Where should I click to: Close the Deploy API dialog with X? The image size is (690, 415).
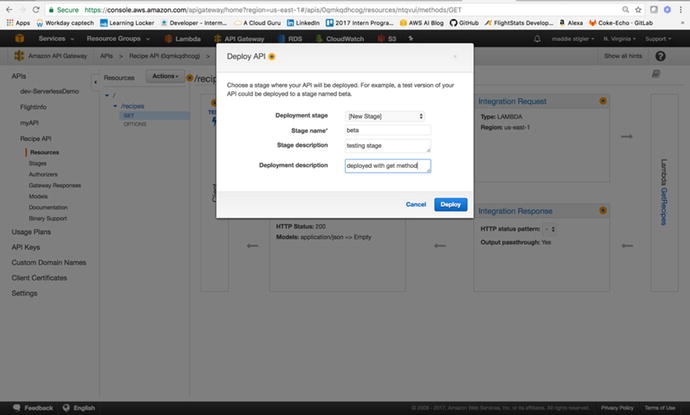(x=455, y=57)
